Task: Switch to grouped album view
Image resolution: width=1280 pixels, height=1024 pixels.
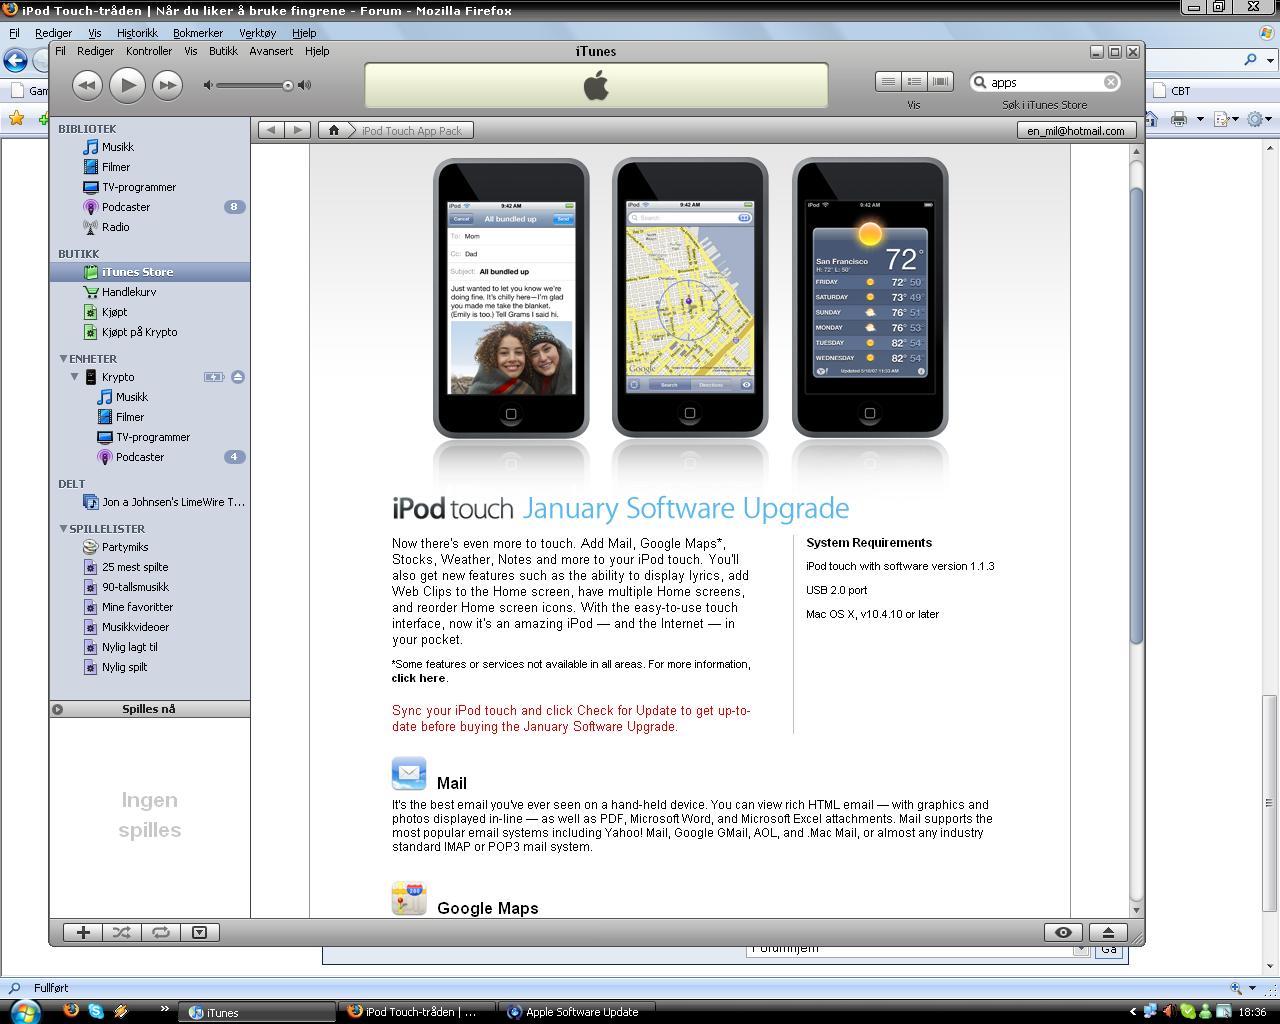Action: [x=914, y=82]
